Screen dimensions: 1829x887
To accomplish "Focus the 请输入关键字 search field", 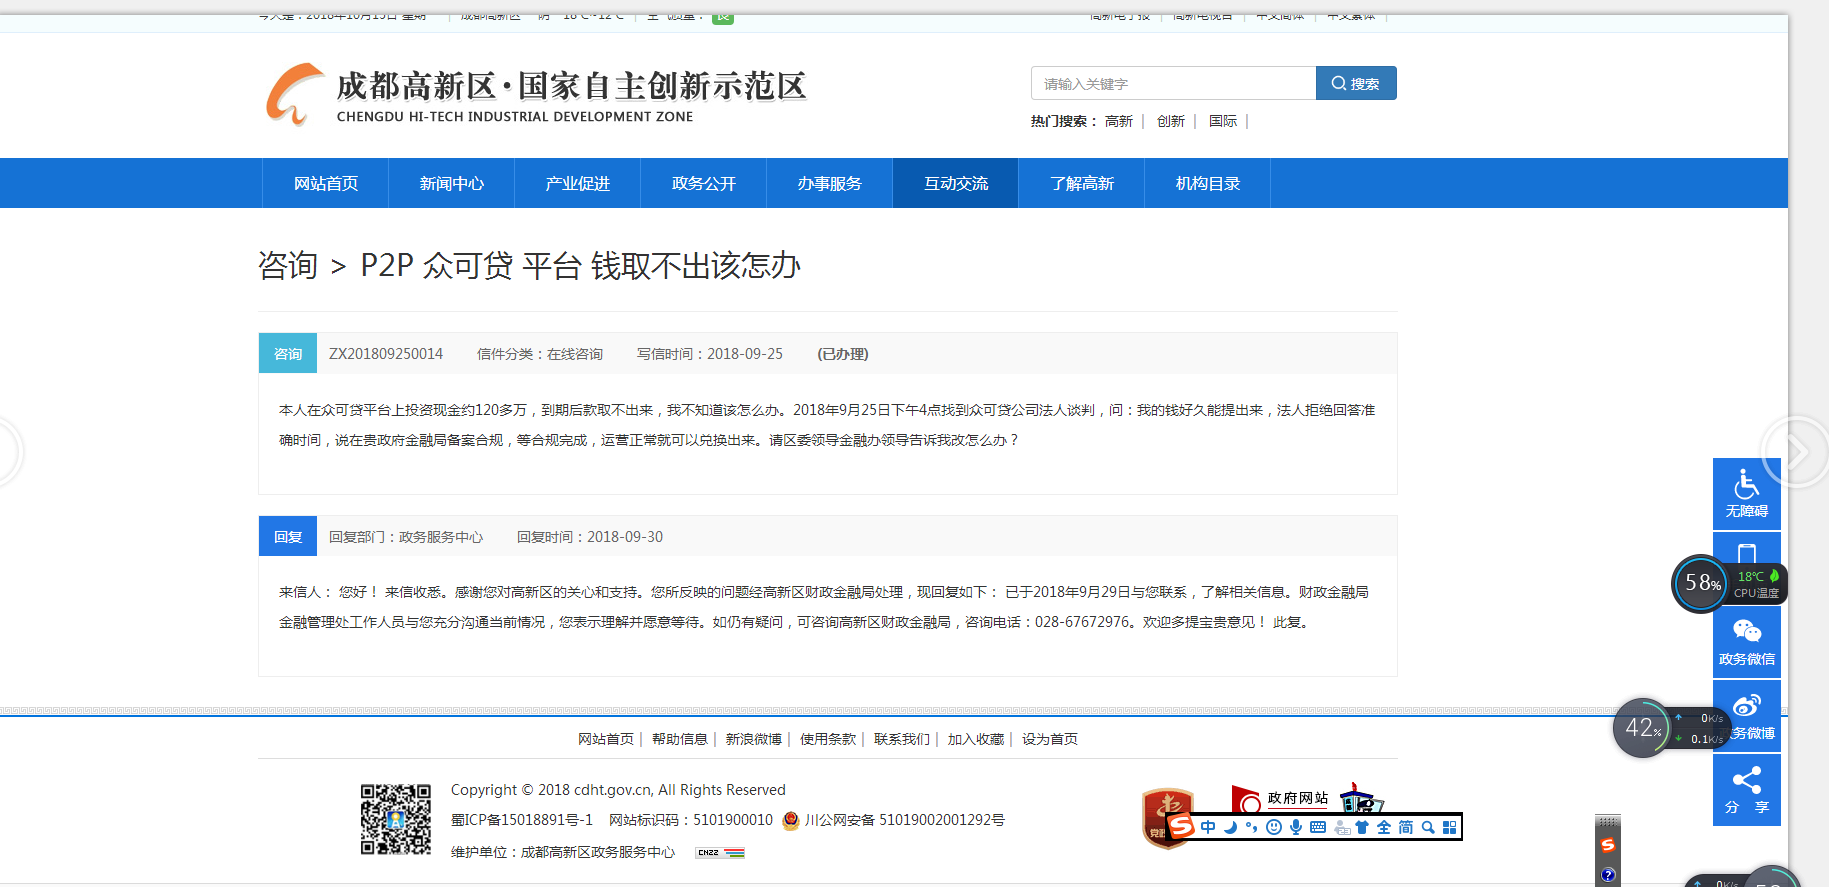I will pyautogui.click(x=1172, y=84).
